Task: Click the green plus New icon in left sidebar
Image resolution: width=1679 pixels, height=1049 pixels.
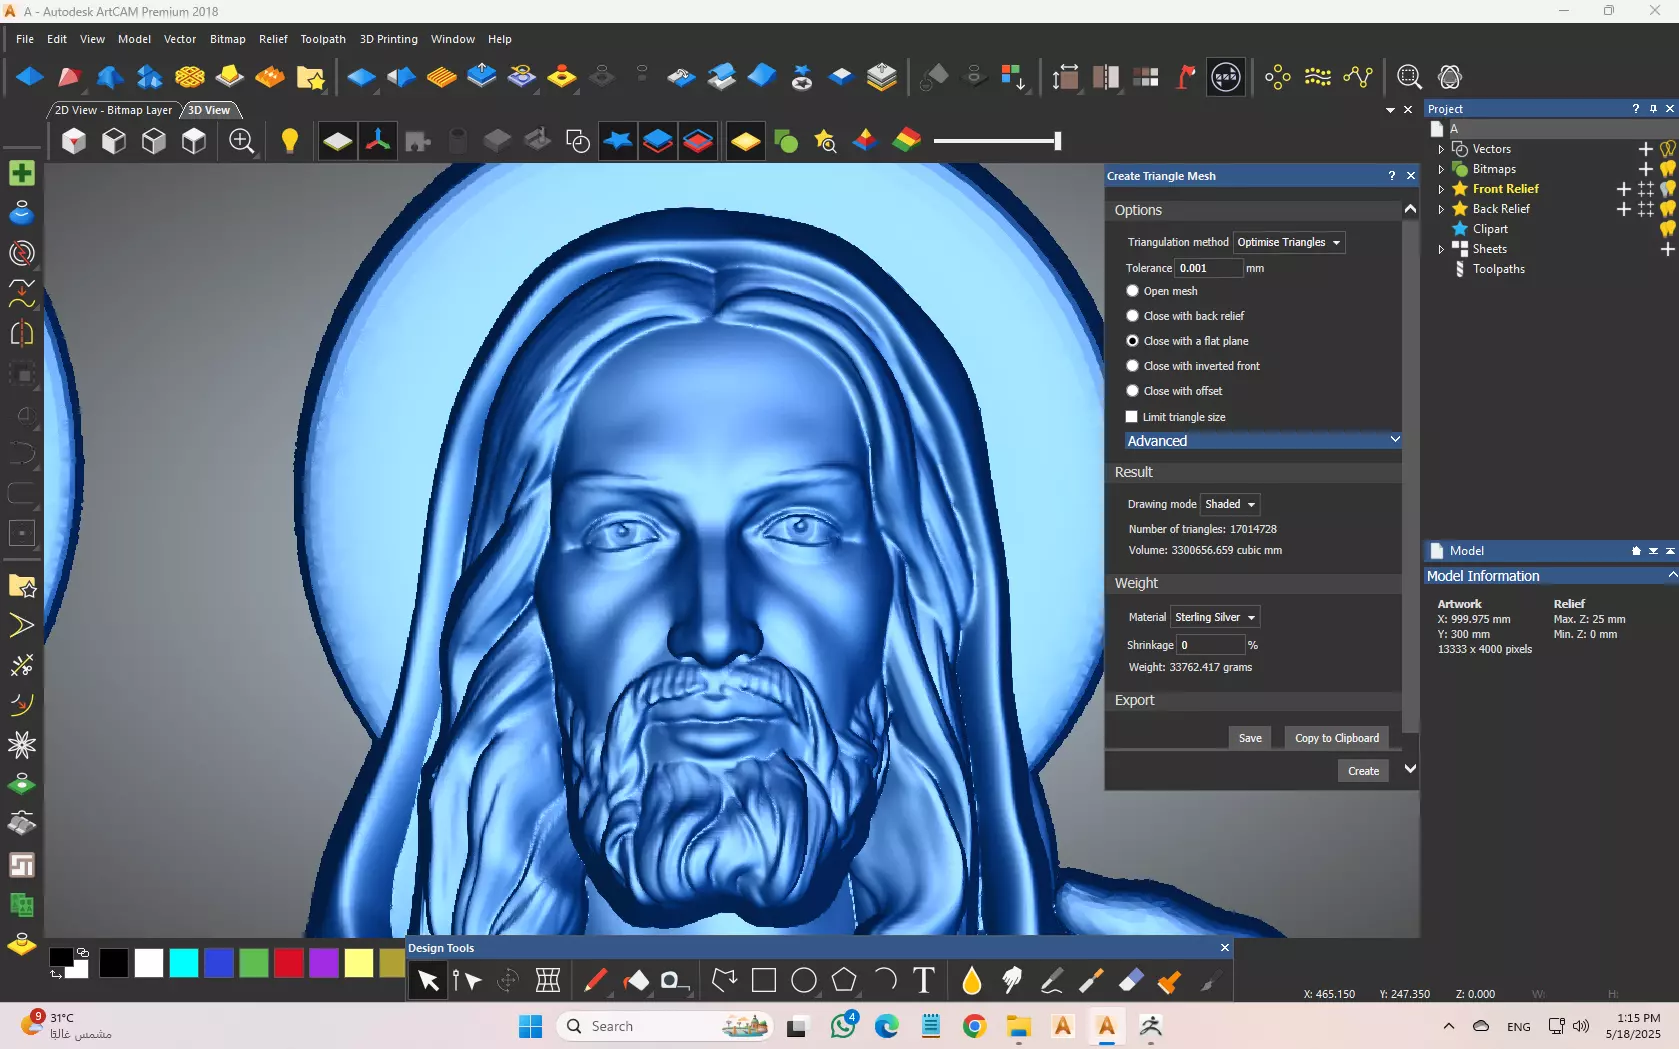Action: (x=21, y=173)
